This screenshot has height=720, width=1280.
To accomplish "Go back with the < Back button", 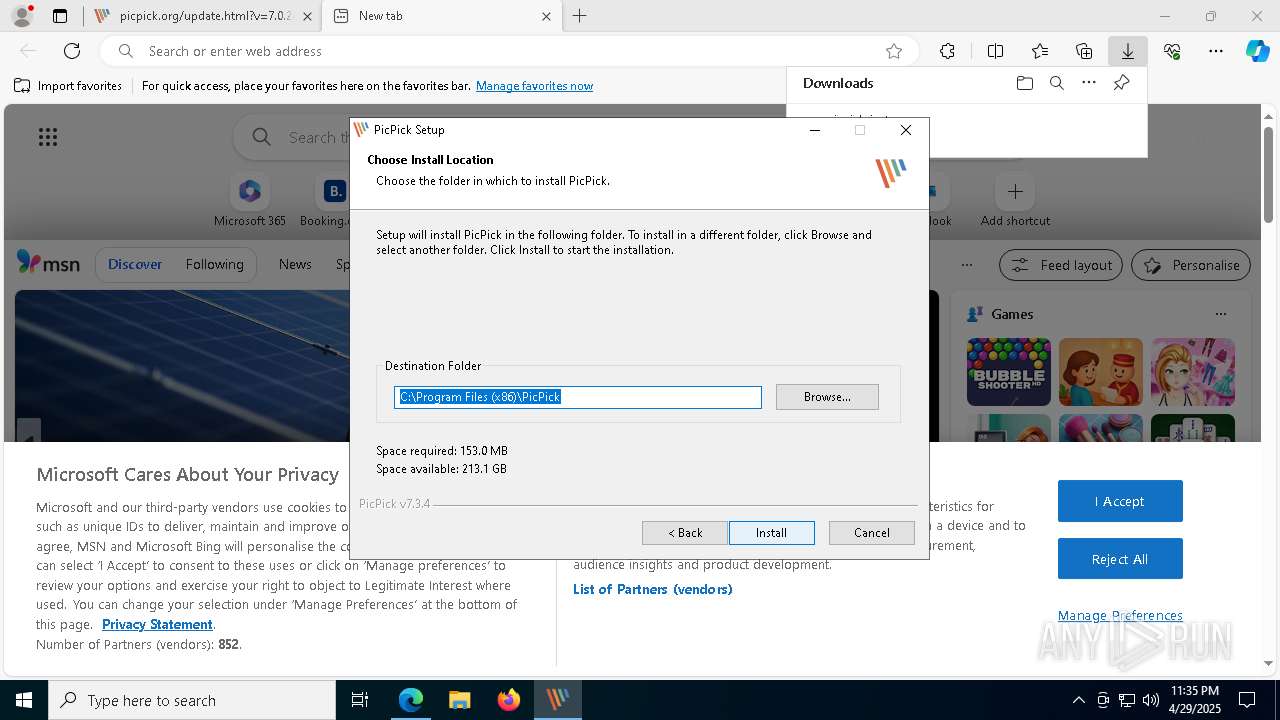I will (x=685, y=533).
